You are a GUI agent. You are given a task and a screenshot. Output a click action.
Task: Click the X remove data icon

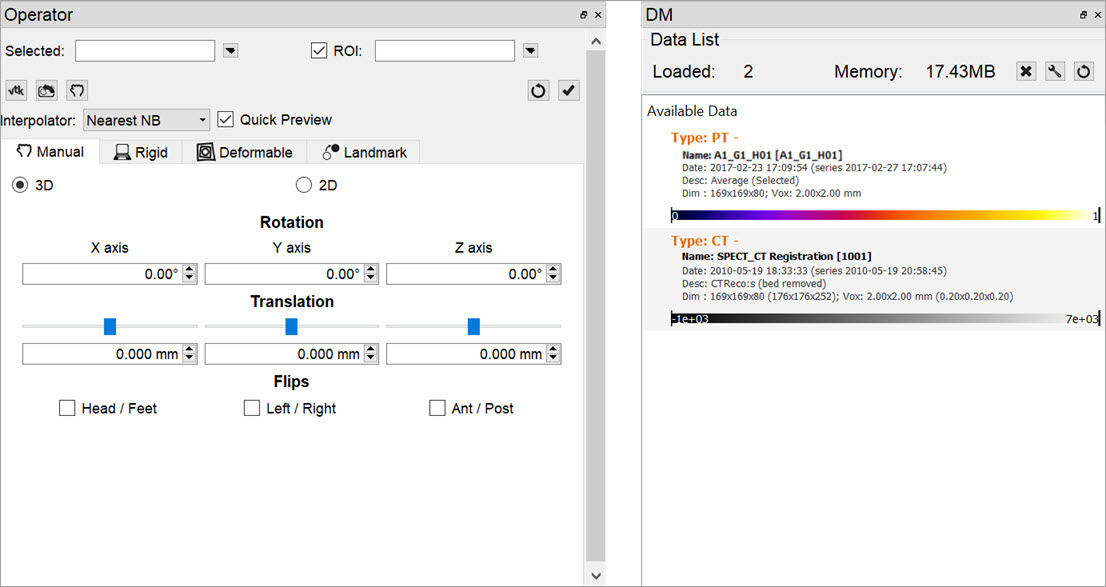[1025, 71]
